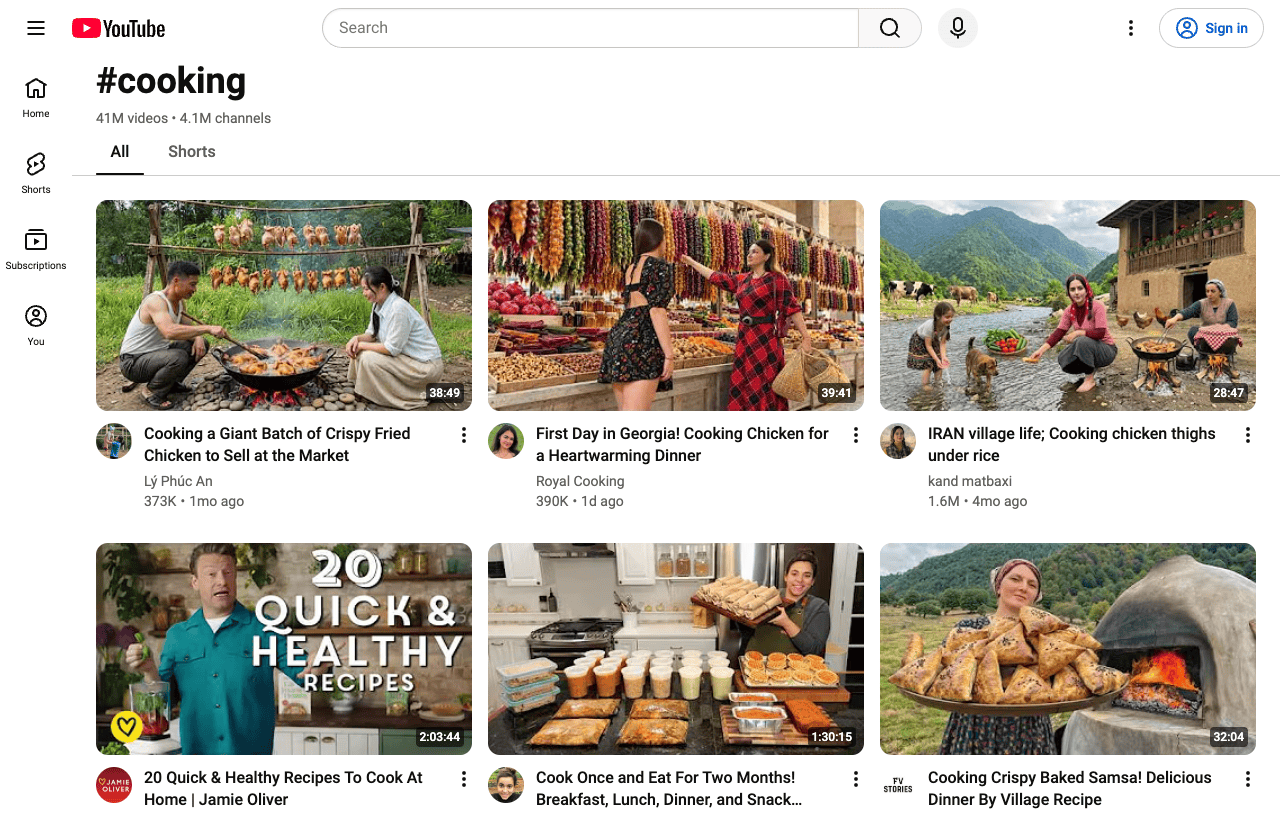The image size is (1280, 813).
Task: Click the magnifier search button
Action: (x=890, y=28)
